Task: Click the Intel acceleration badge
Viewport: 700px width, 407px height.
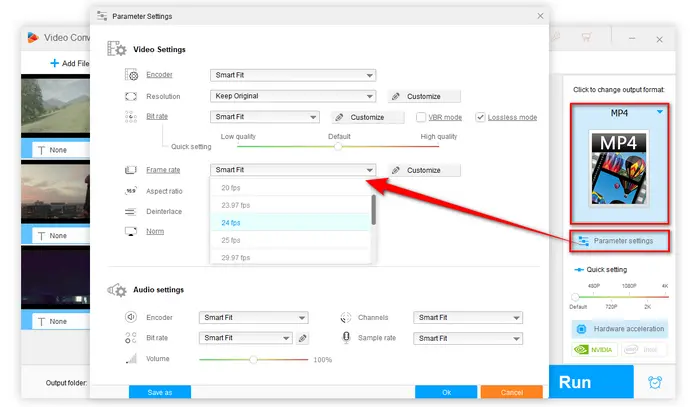Action: (x=642, y=349)
